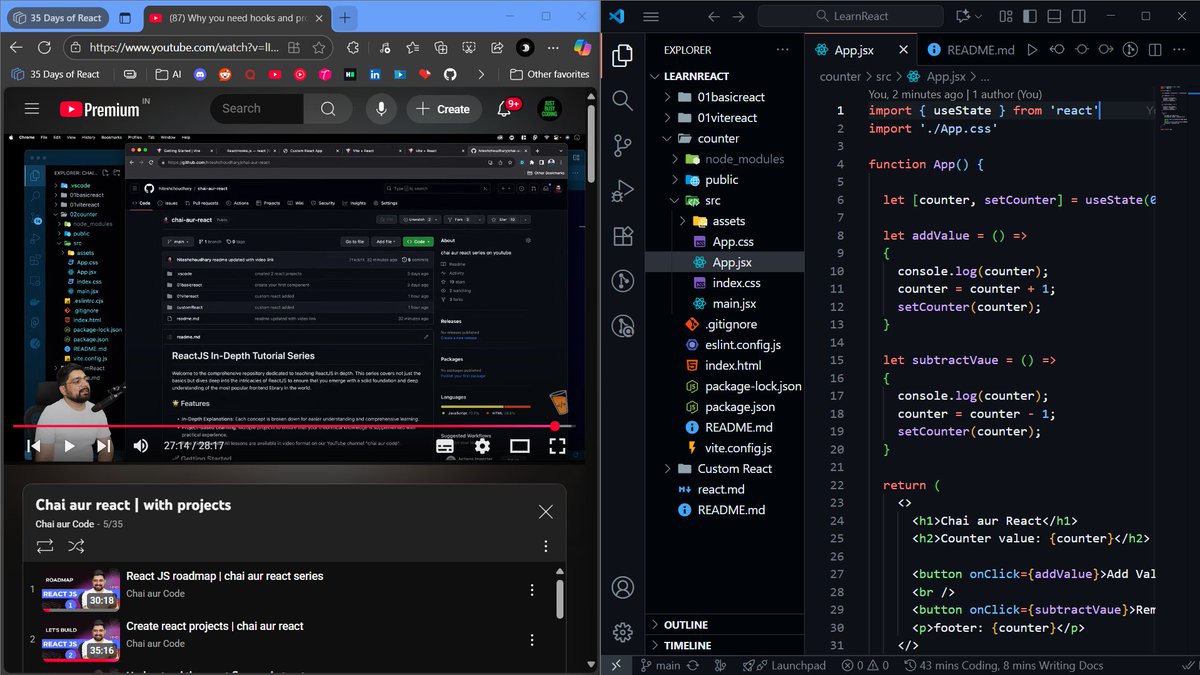This screenshot has height=675, width=1200.
Task: Open the YouTube guide hamburger menu
Action: click(x=32, y=109)
